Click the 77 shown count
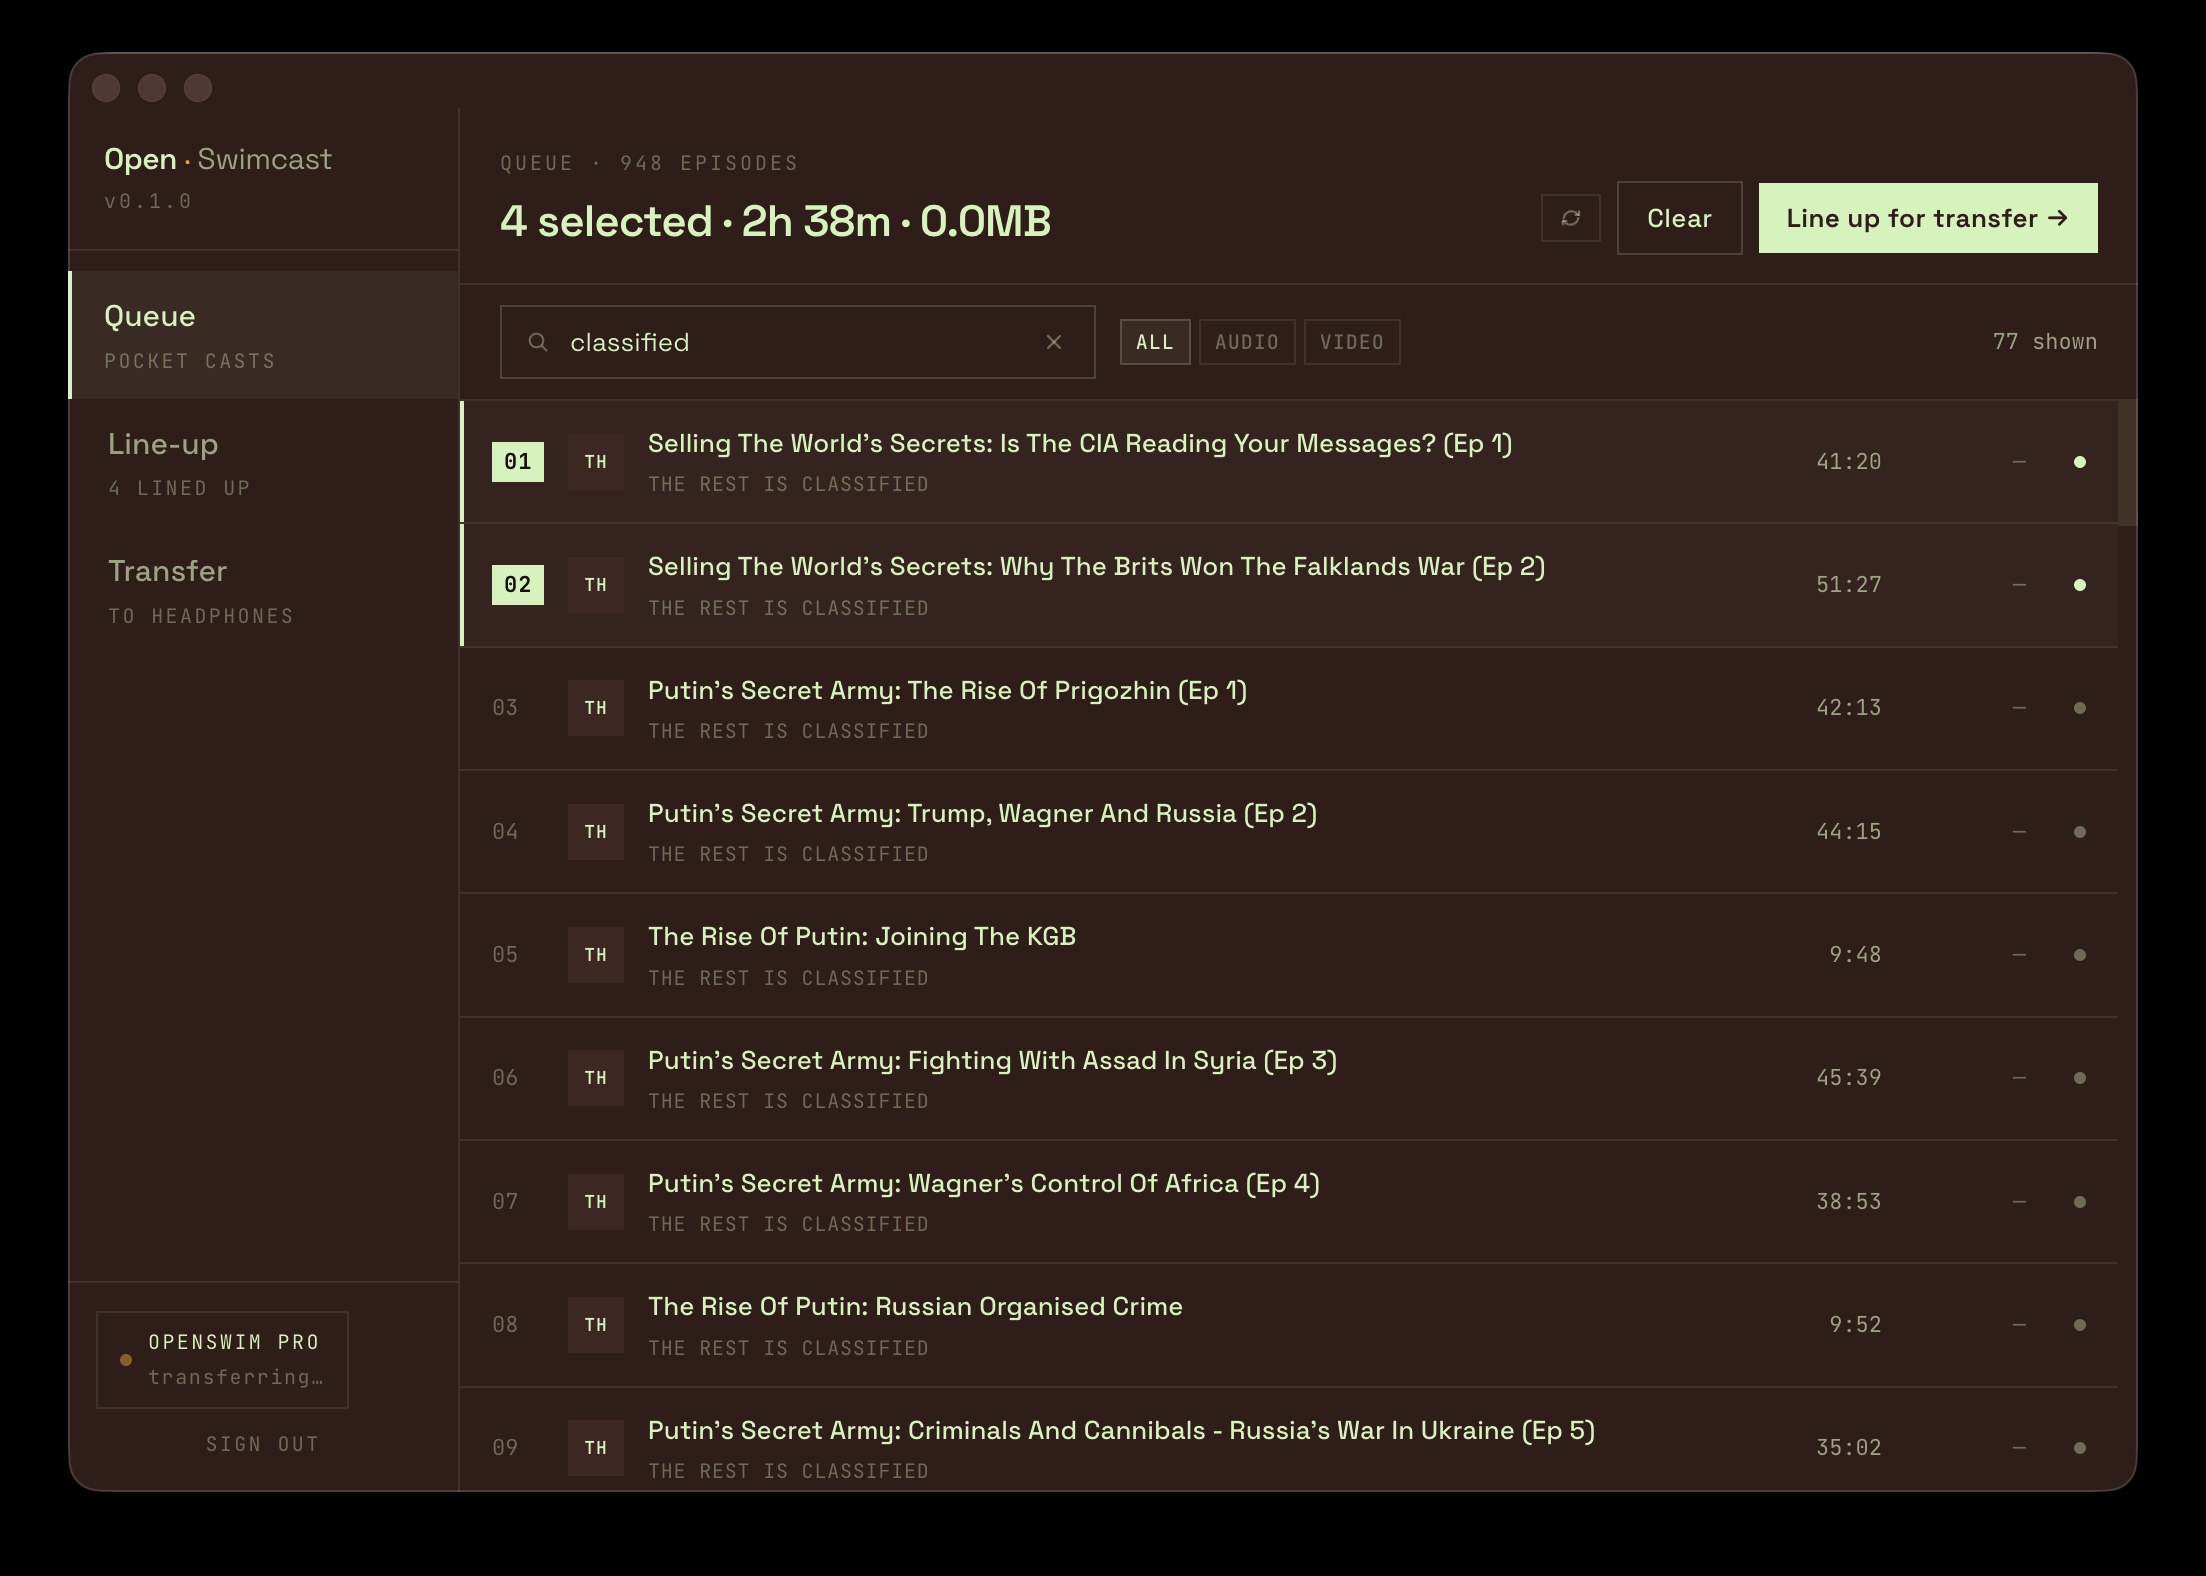Viewport: 2206px width, 1576px height. pyautogui.click(x=2044, y=342)
